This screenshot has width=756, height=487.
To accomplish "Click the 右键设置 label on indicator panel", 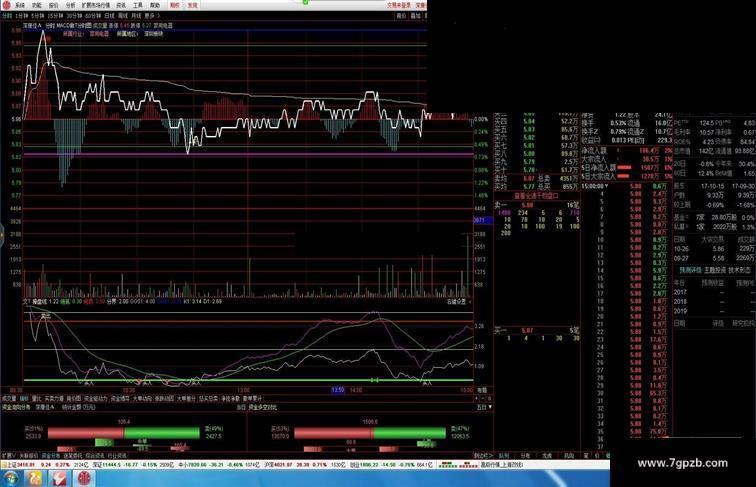I will click(x=458, y=301).
